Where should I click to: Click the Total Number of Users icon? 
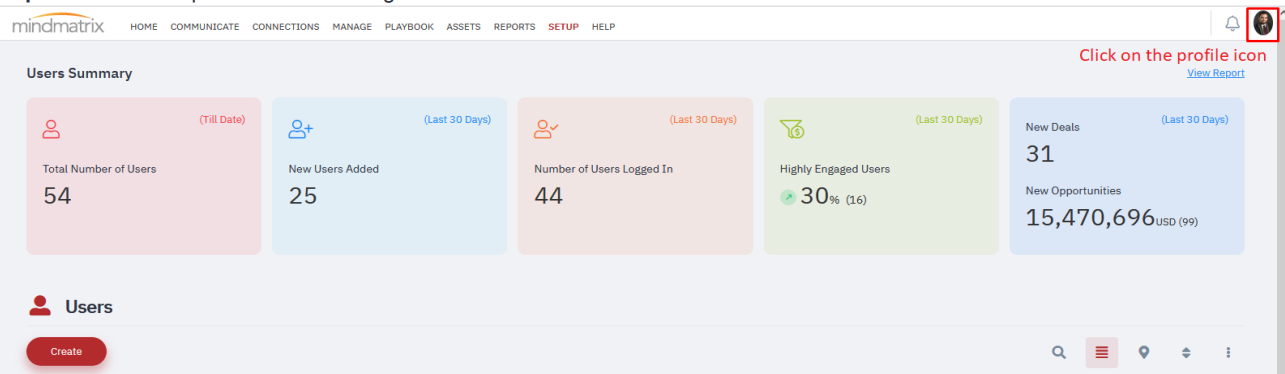[52, 129]
